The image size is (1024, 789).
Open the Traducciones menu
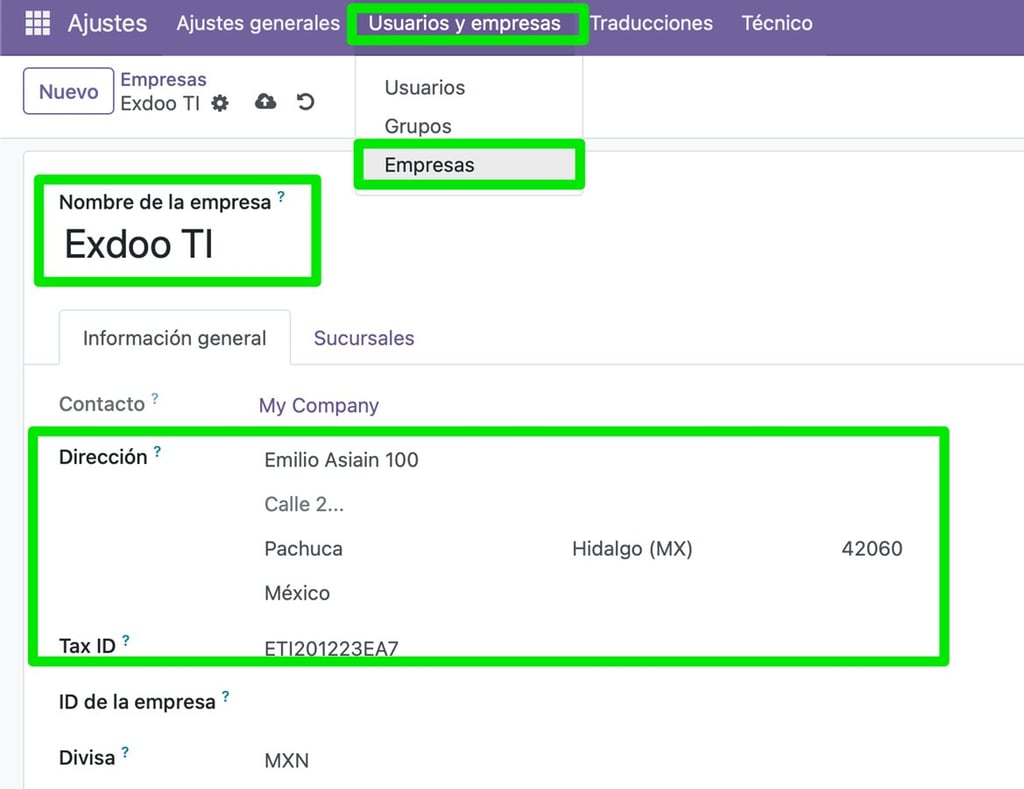point(651,24)
